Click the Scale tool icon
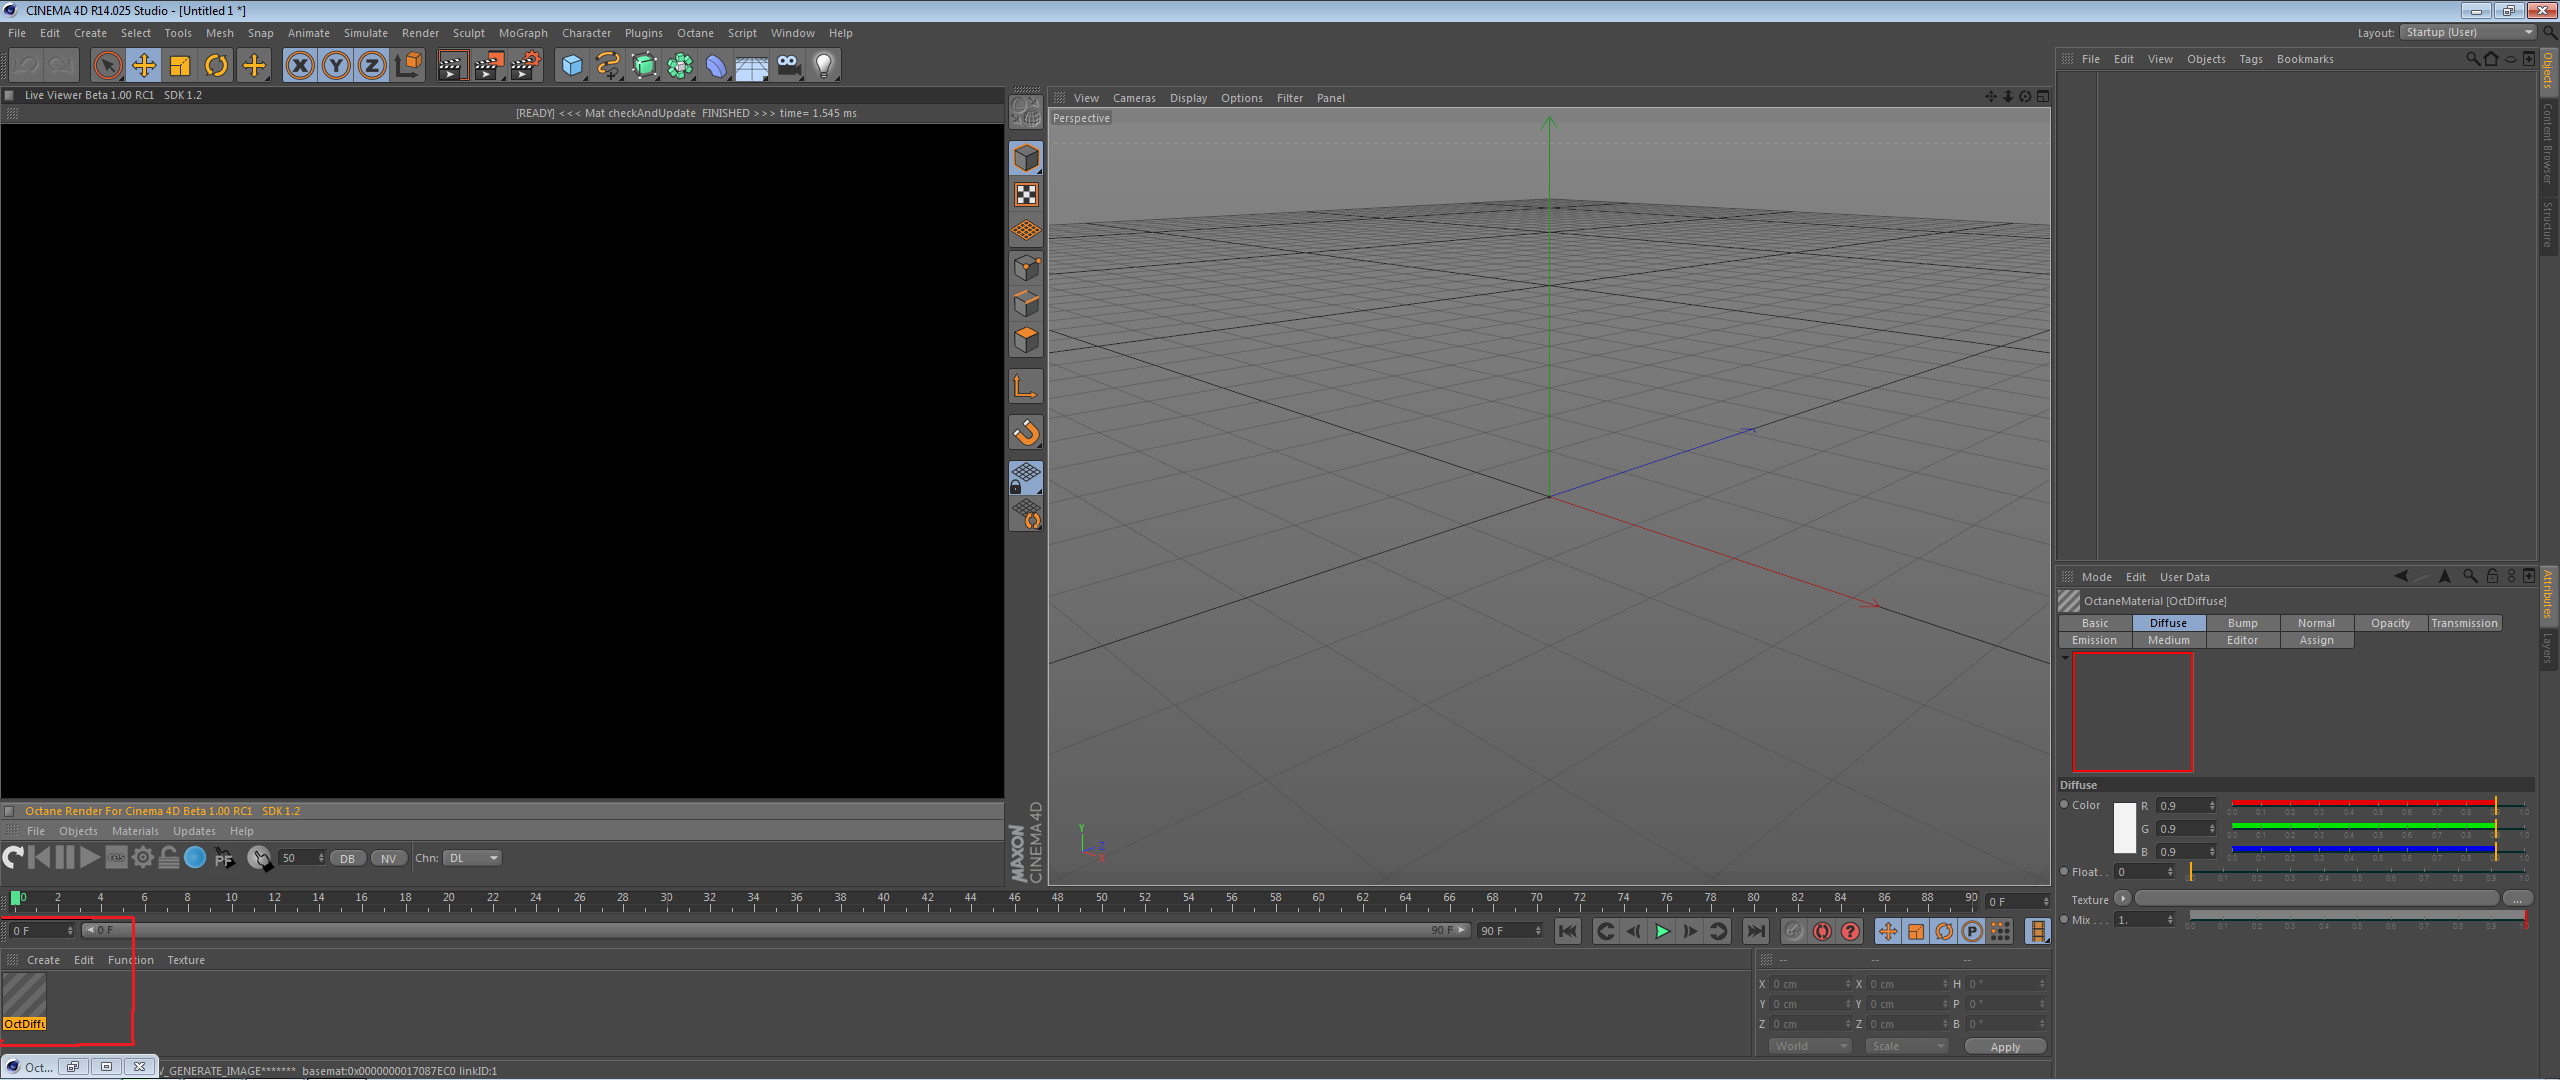The width and height of the screenshot is (2560, 1080). pos(180,66)
